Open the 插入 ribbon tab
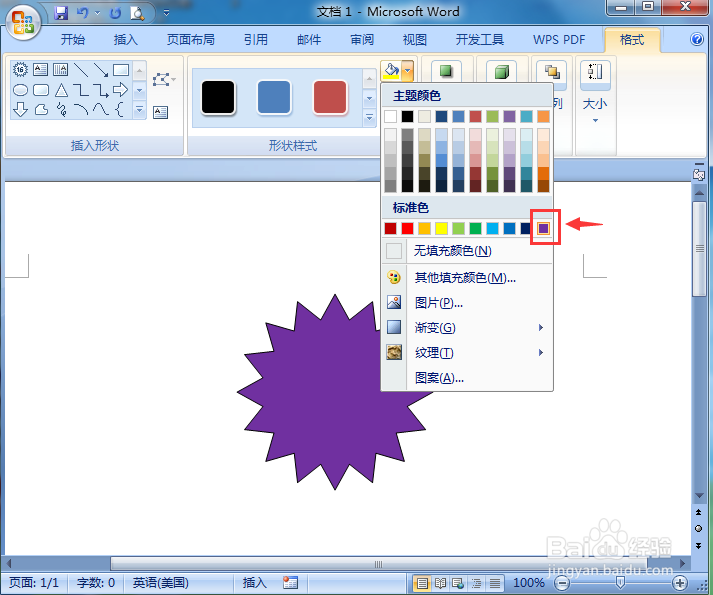Screen dimensions: 713x595 pyautogui.click(x=126, y=40)
